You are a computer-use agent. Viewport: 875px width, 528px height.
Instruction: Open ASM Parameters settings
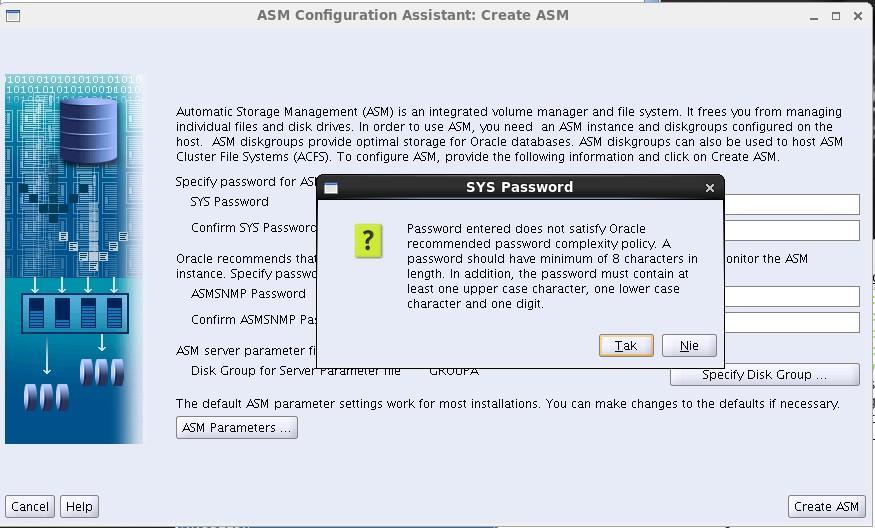click(x=237, y=428)
